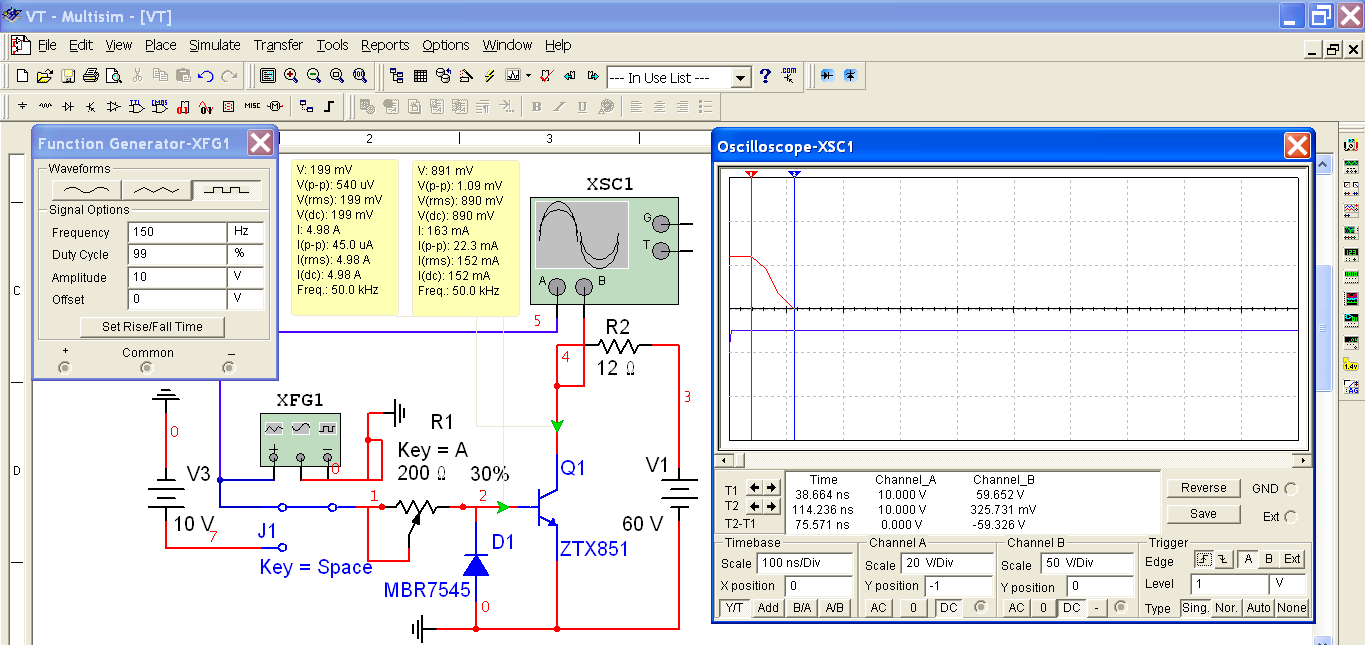Open the Spreadsheet view grid icon
Image resolution: width=1365 pixels, height=645 pixels.
tap(420, 76)
